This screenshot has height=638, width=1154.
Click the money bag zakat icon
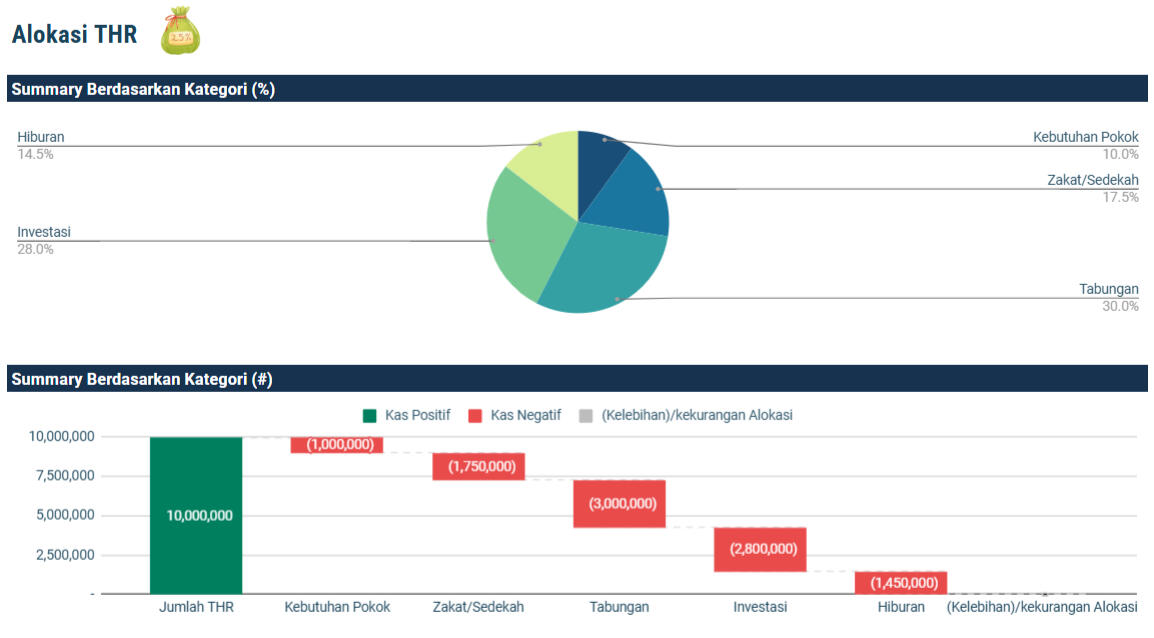[180, 31]
